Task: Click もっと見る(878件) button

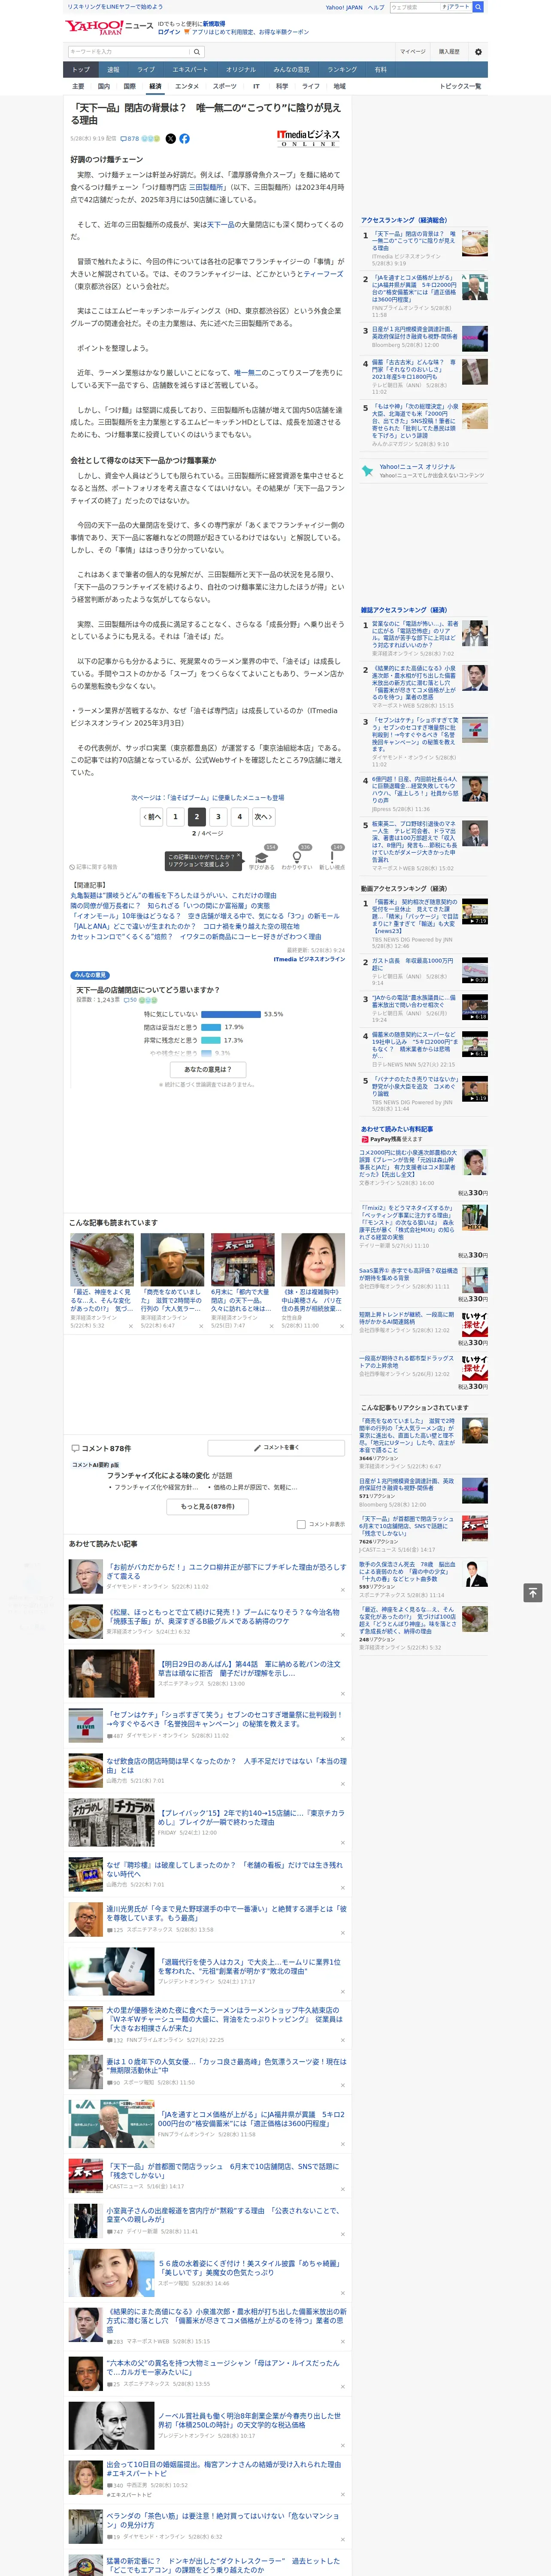Action: [208, 1506]
